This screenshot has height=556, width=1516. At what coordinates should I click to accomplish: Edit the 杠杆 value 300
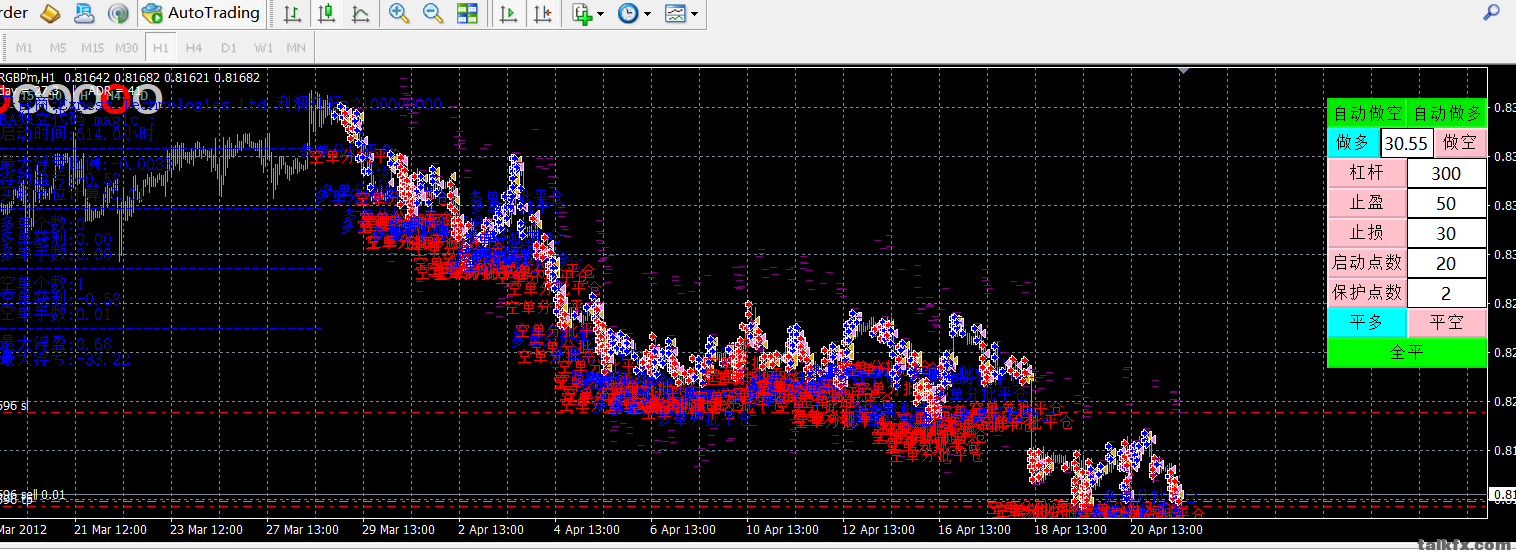click(1447, 173)
